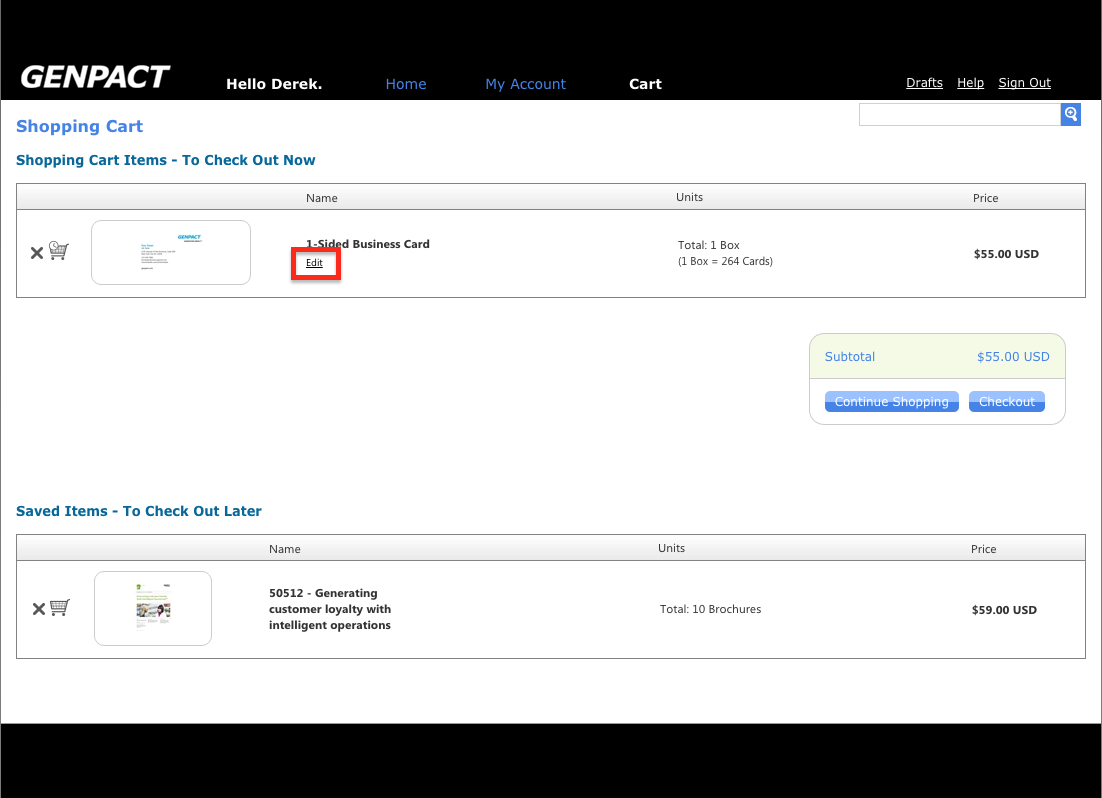The width and height of the screenshot is (1102, 798).
Task: Open the My Account menu item
Action: pyautogui.click(x=525, y=84)
